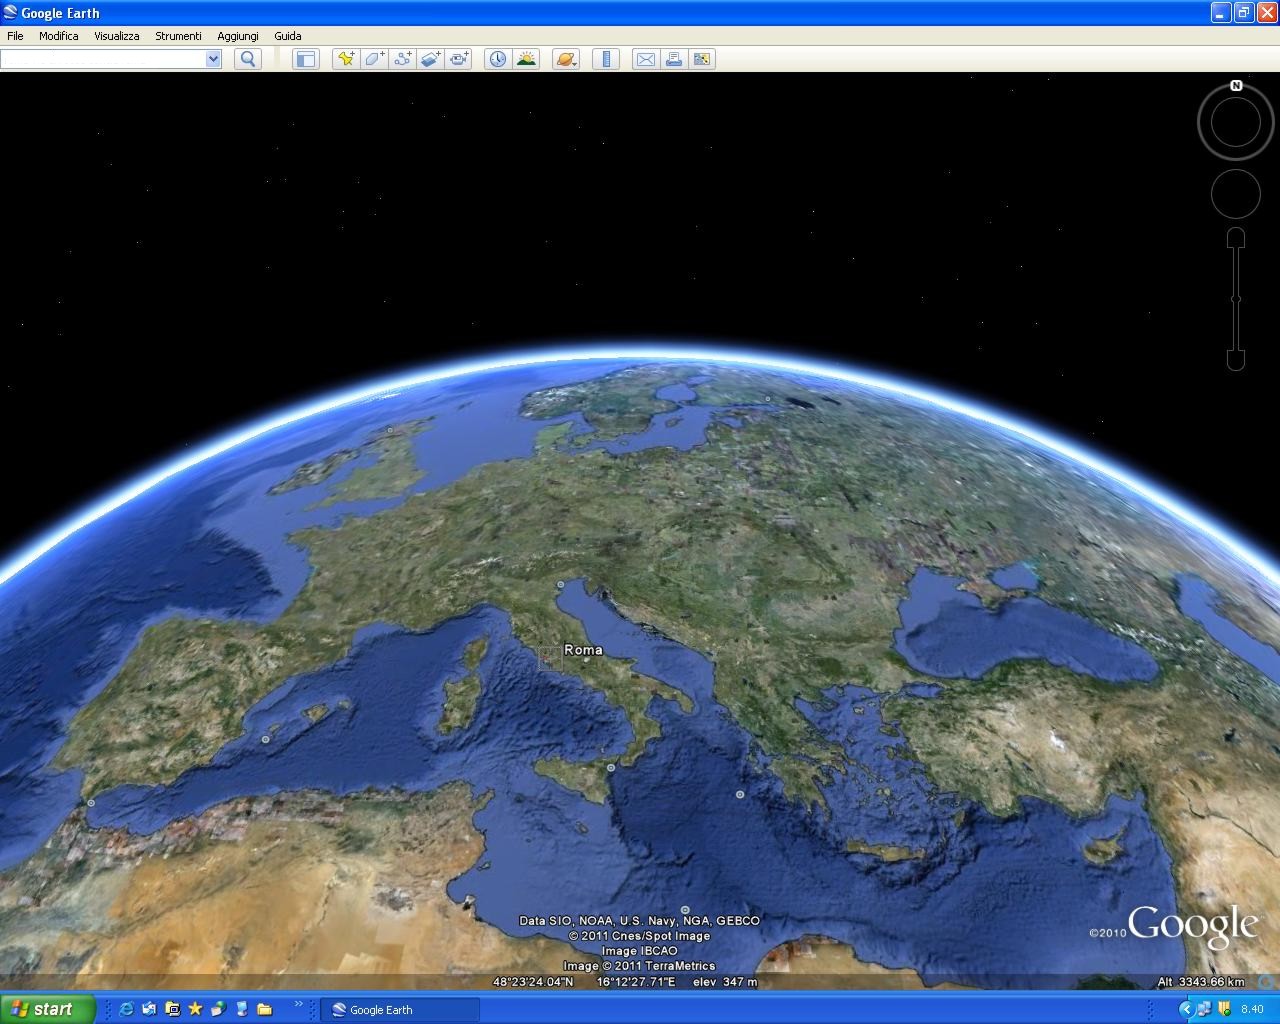Viewport: 1280px width, 1024px height.
Task: Open the Strumenti menu
Action: click(x=178, y=36)
